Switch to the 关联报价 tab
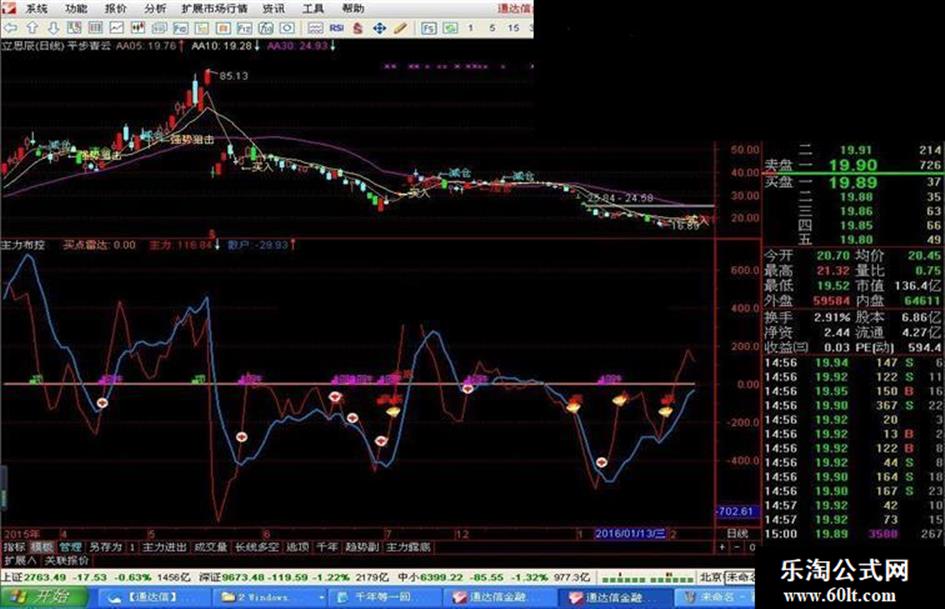 click(x=66, y=560)
